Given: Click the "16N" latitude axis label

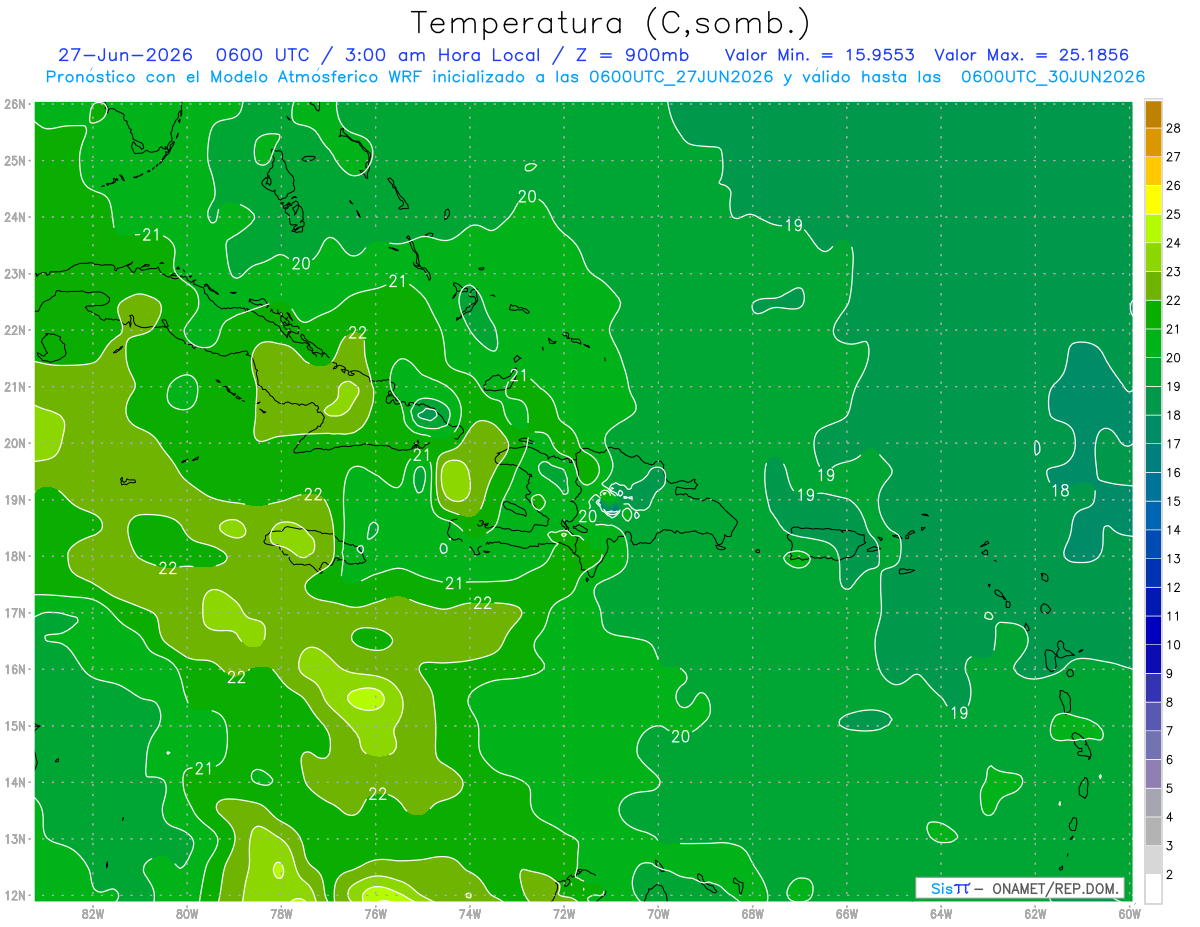Looking at the screenshot, I should (x=14, y=669).
